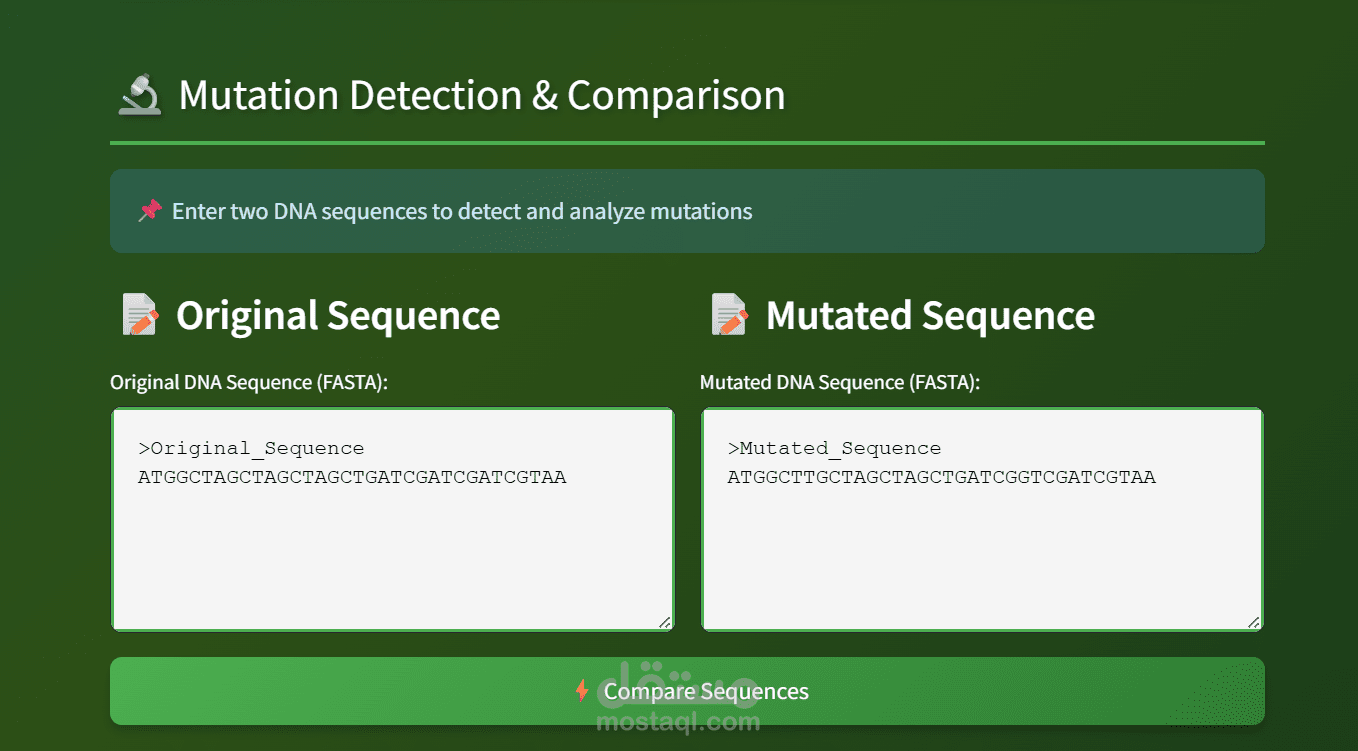Click the ATGGCTTGCTAGC mutated nucleotide line

(x=941, y=477)
